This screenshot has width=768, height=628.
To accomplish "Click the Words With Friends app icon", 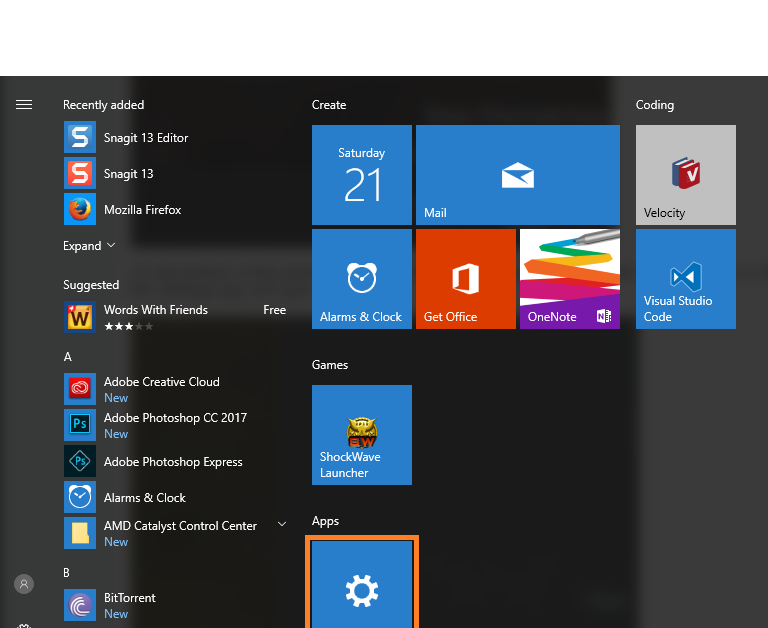I will [x=80, y=317].
